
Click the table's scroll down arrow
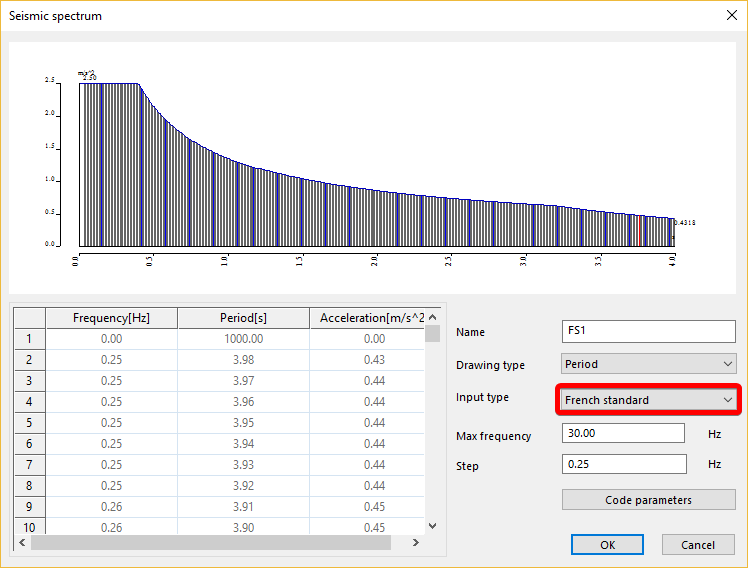click(432, 526)
